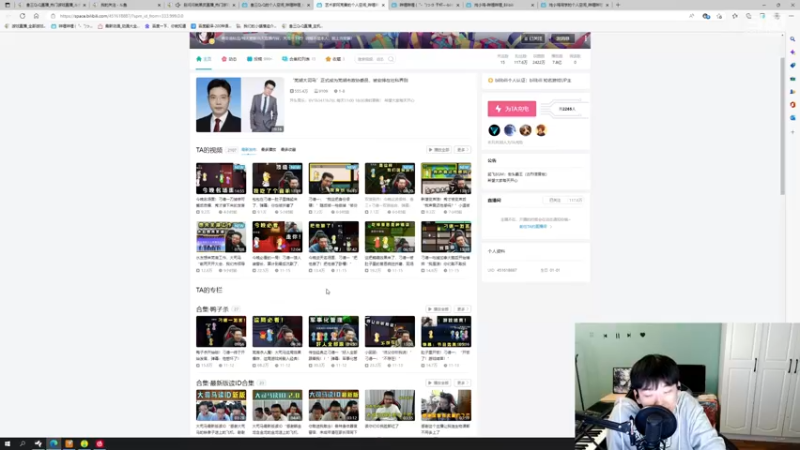
Task: Open the fourth charger avatar, orange hair
Action: (x=541, y=130)
